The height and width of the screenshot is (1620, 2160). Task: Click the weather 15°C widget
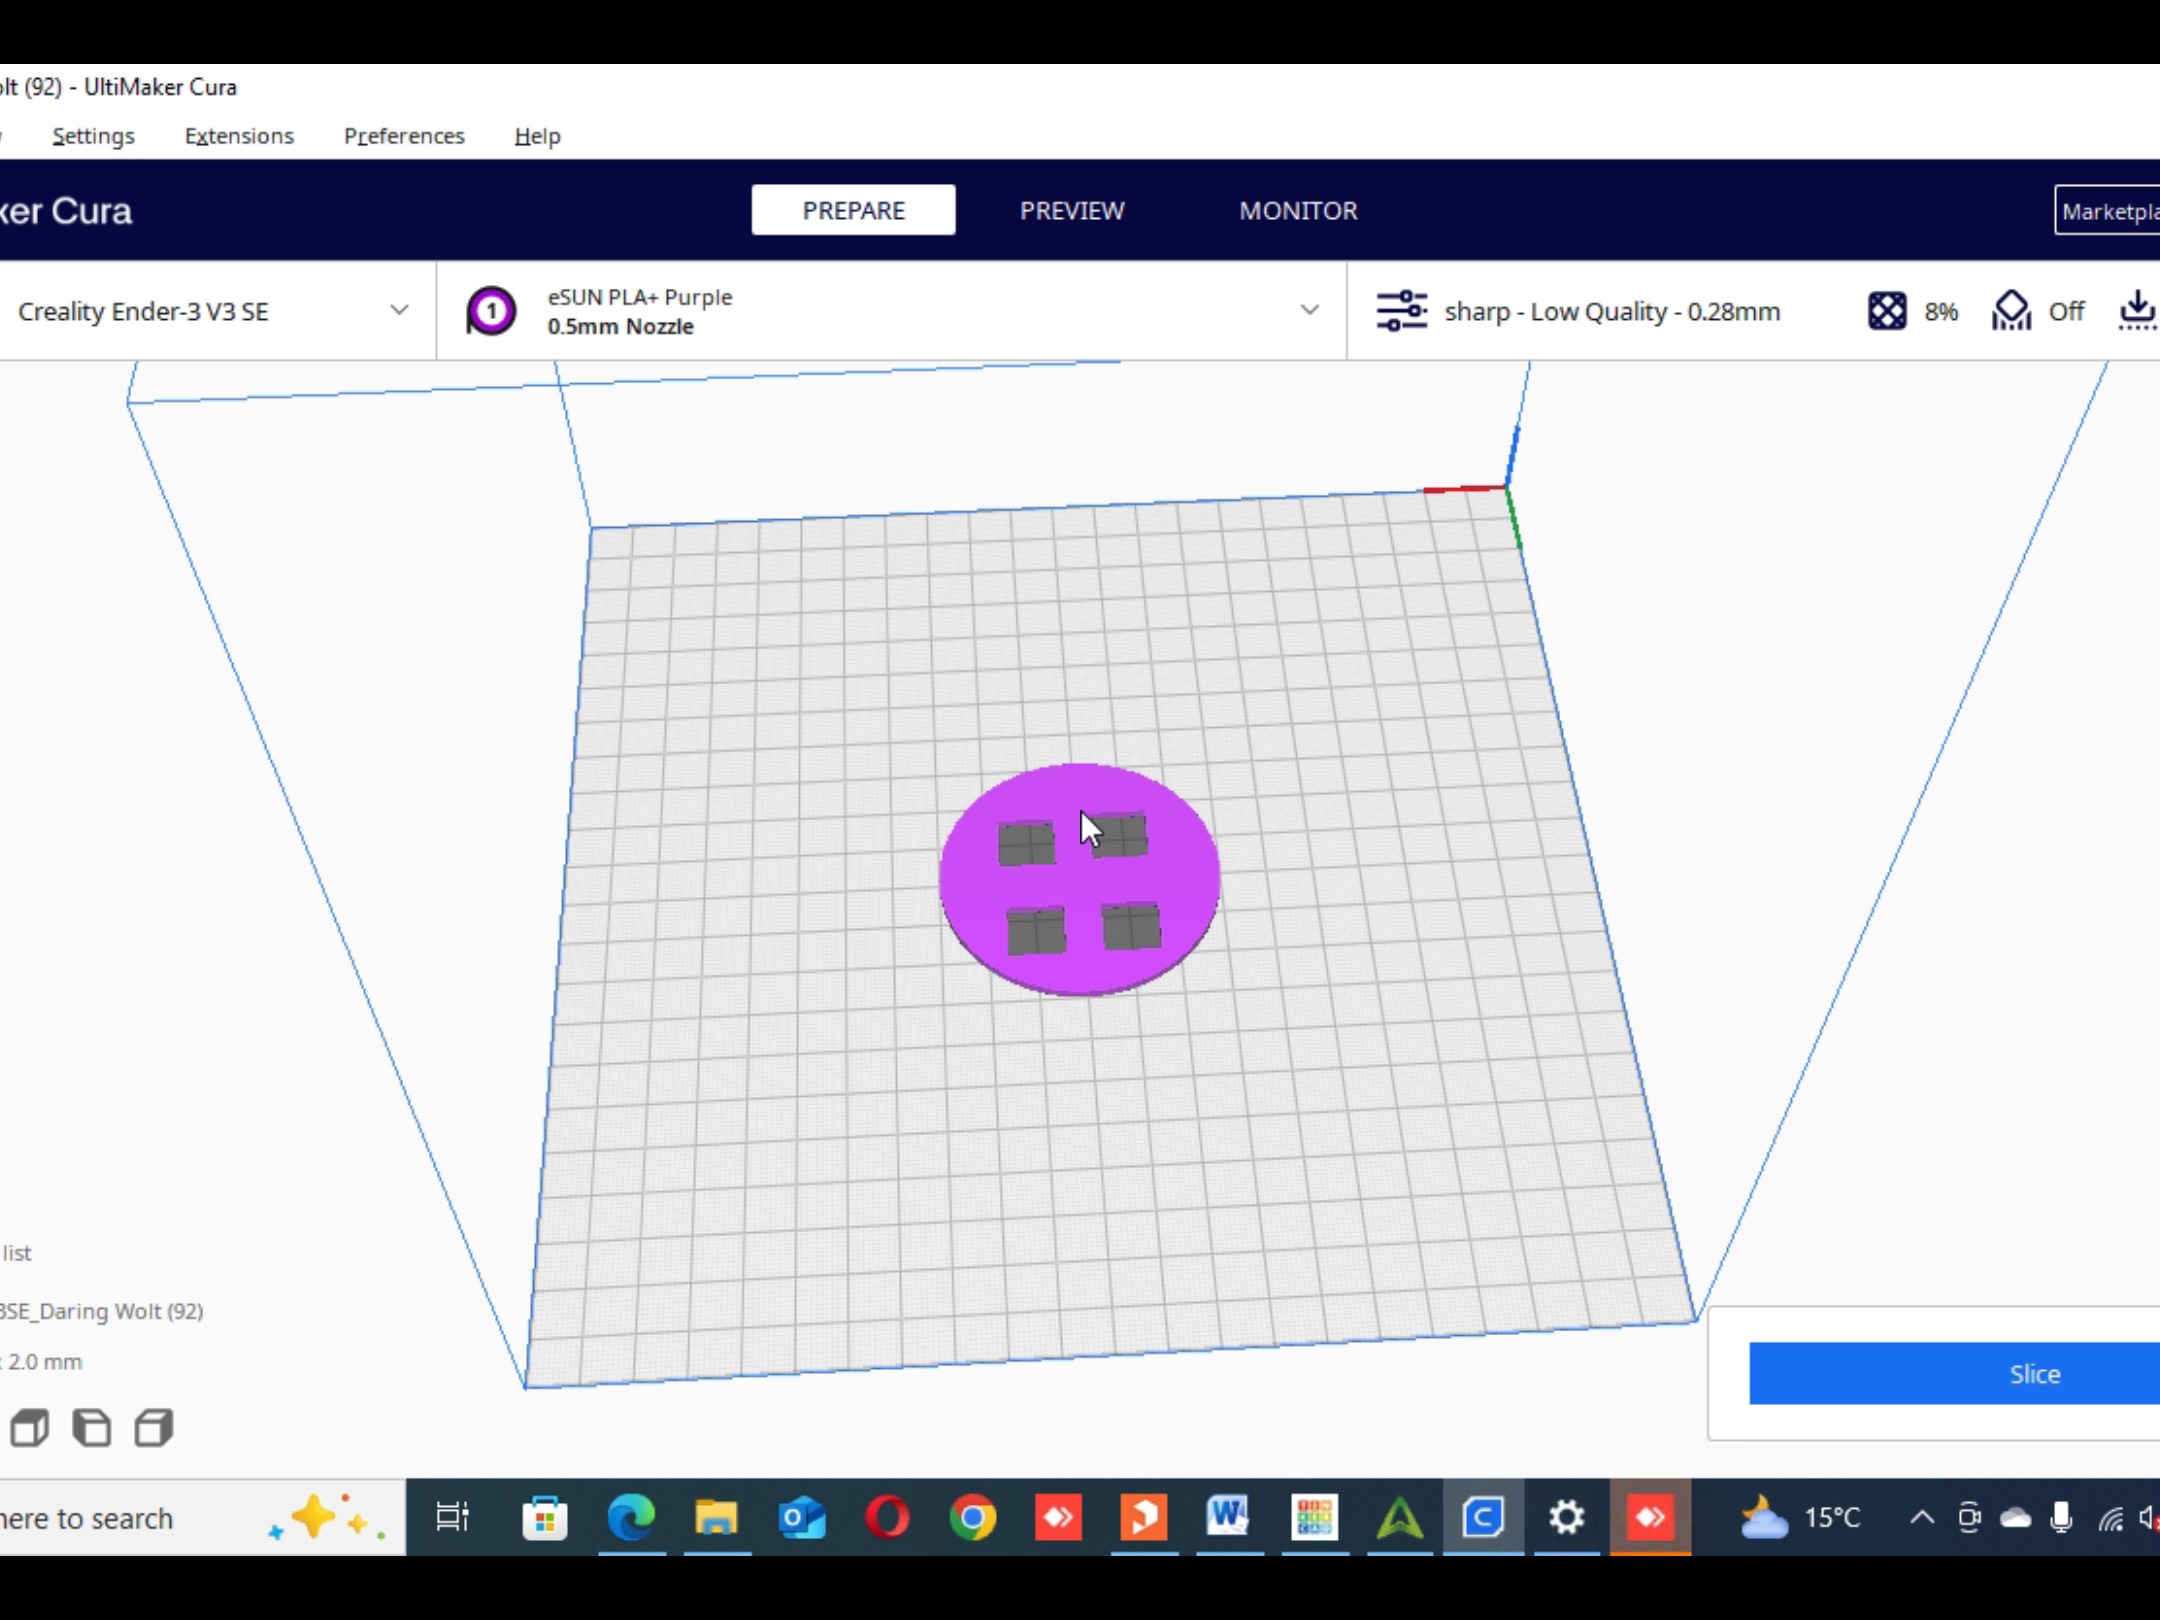point(1799,1518)
